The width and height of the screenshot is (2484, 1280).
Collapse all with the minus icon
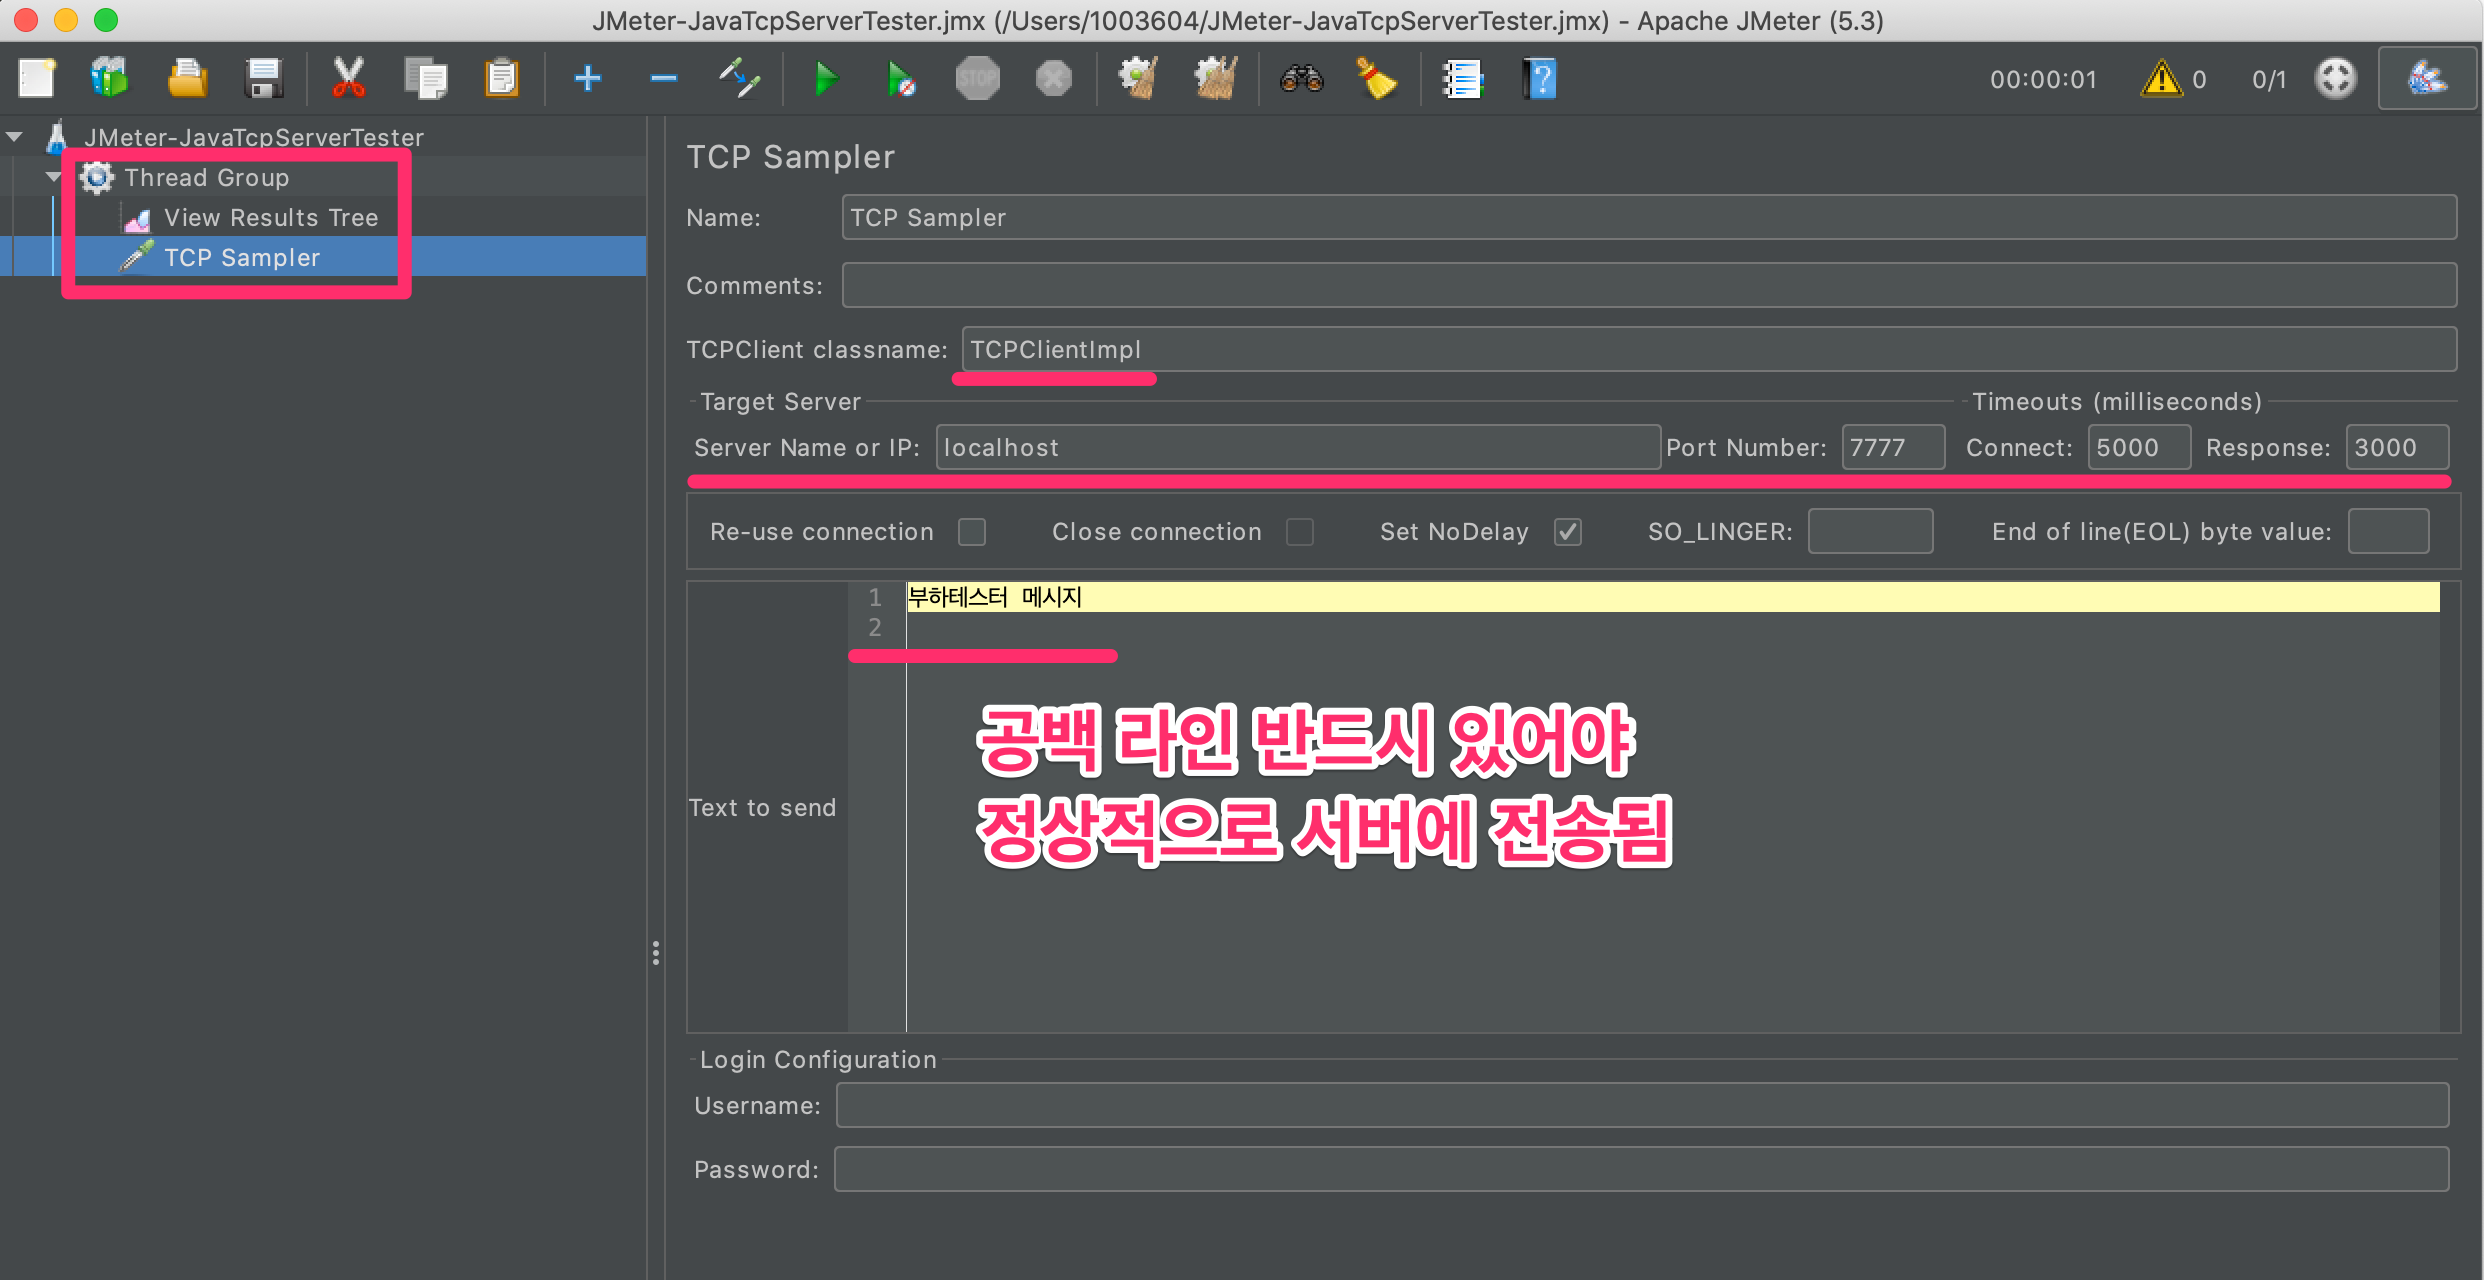pos(663,78)
